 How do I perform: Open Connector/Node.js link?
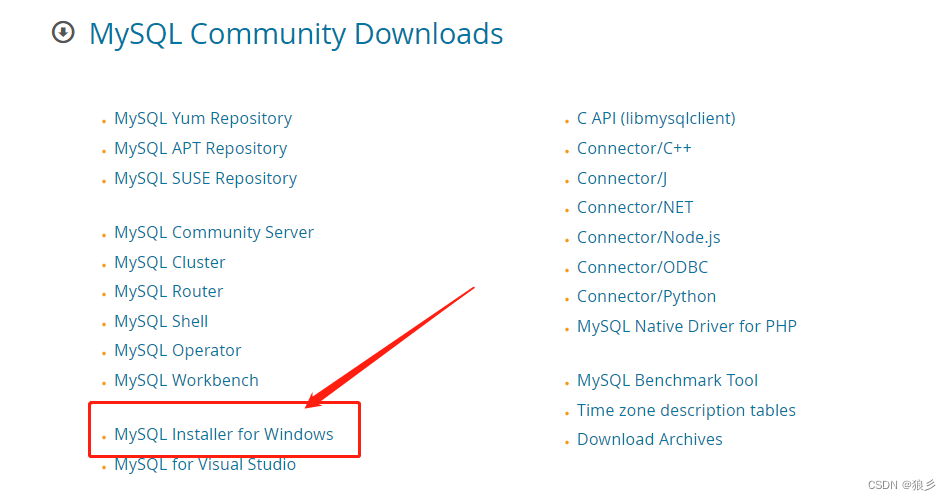(x=648, y=237)
